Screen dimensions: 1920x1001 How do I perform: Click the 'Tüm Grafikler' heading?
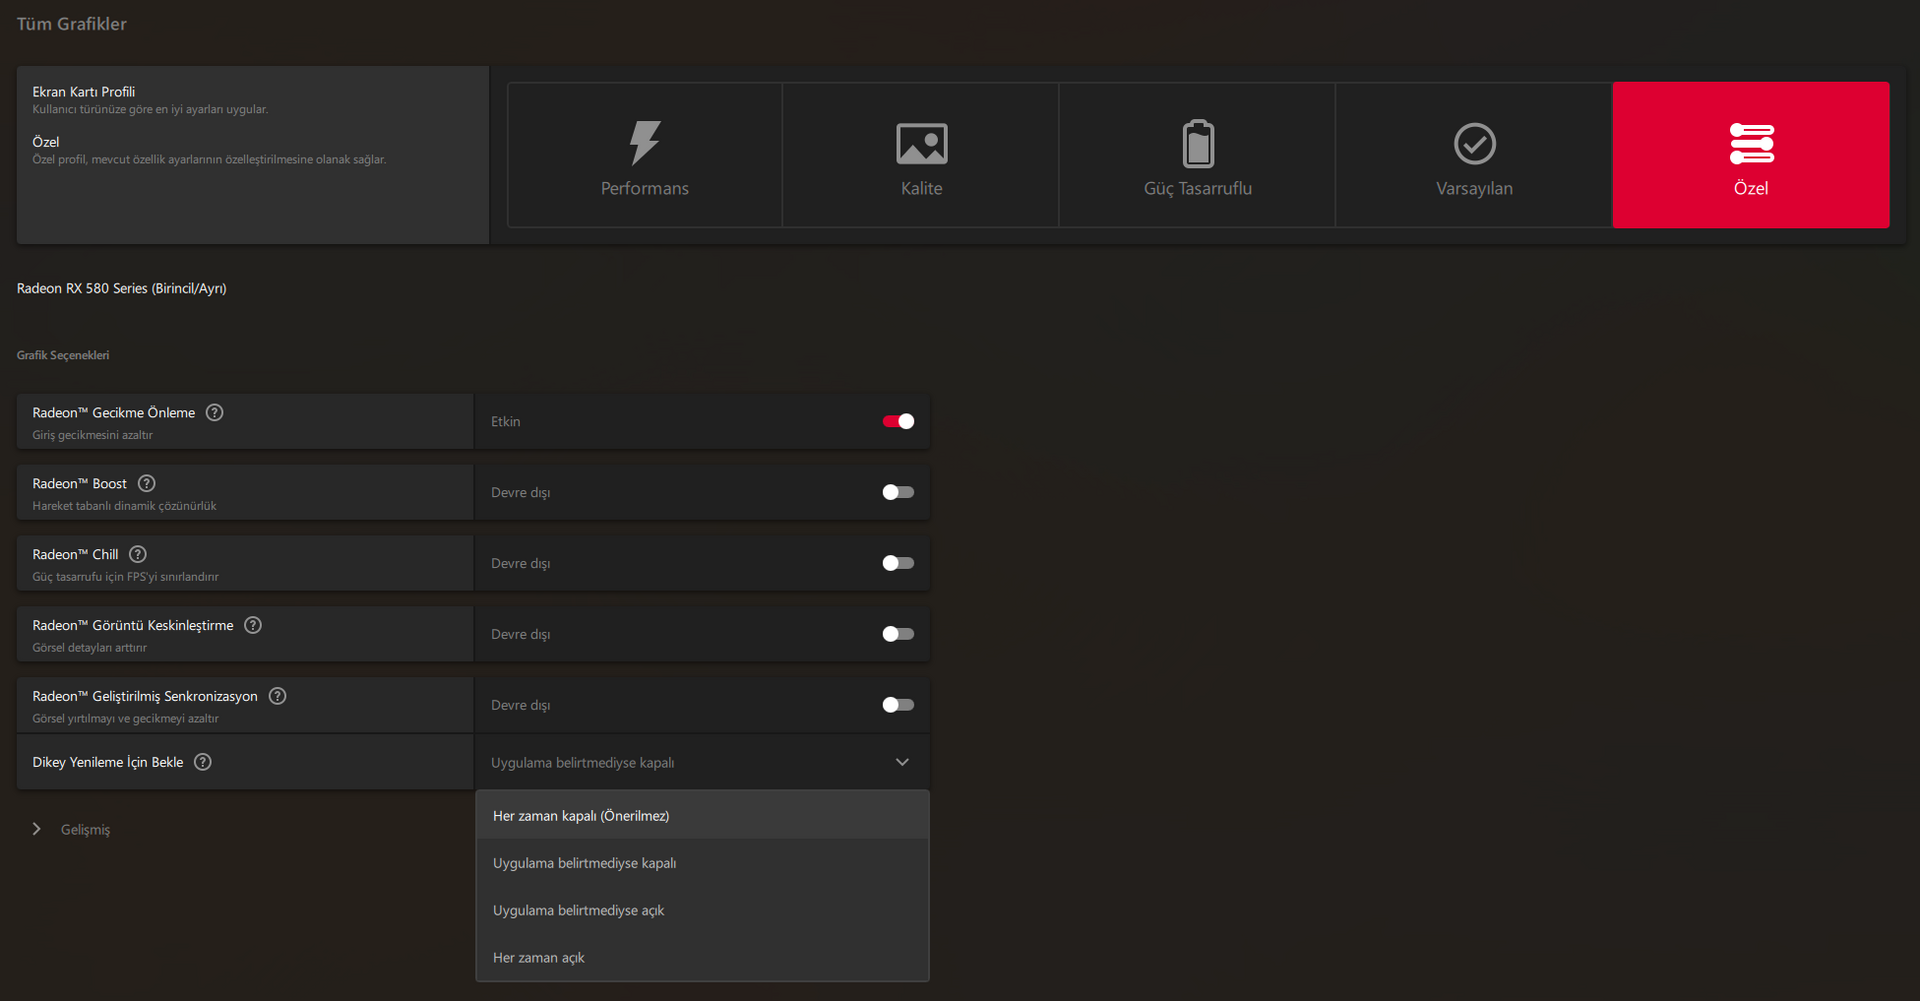(x=72, y=24)
